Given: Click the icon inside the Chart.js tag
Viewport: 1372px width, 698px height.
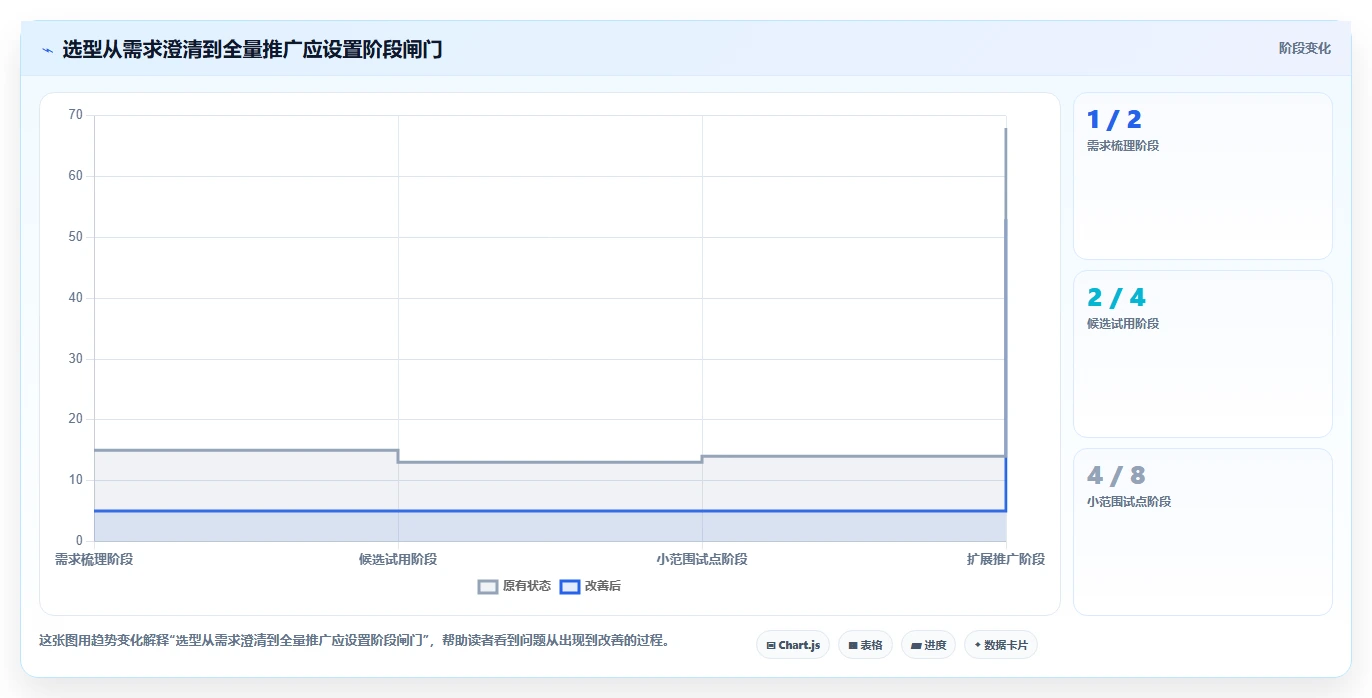Looking at the screenshot, I should click(771, 646).
